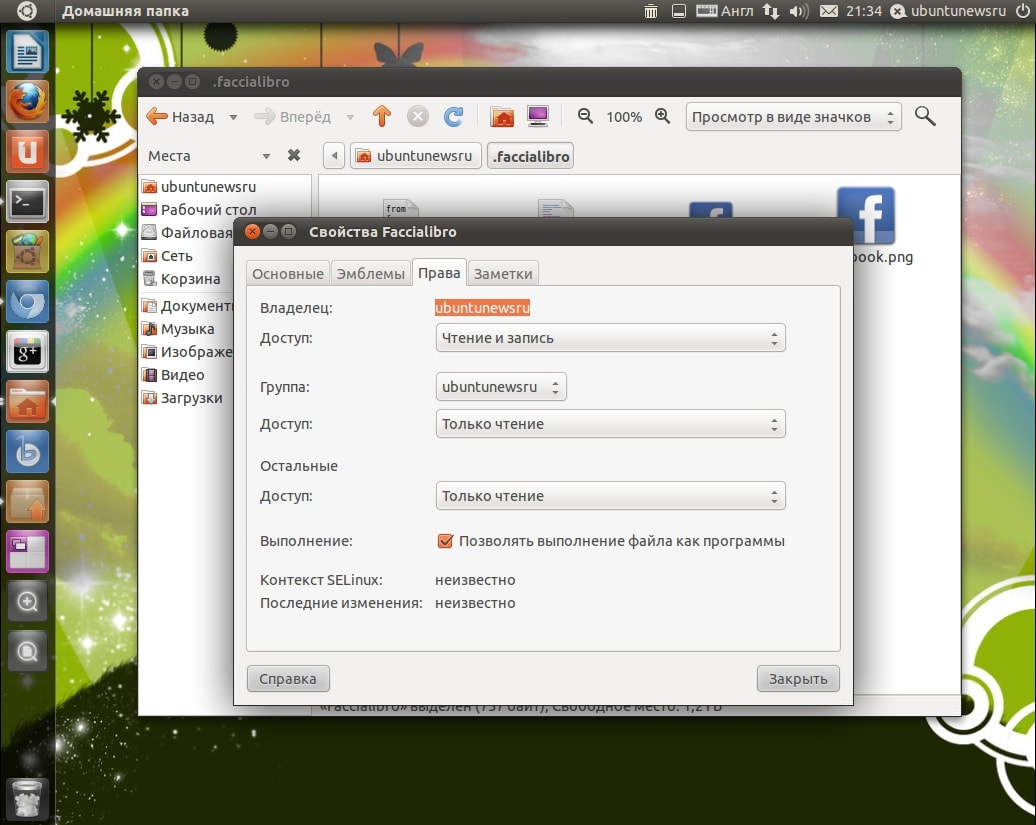Viewport: 1036px width, 825px height.
Task: Open group selector ubuntunewsru dropdown
Action: click(x=501, y=387)
